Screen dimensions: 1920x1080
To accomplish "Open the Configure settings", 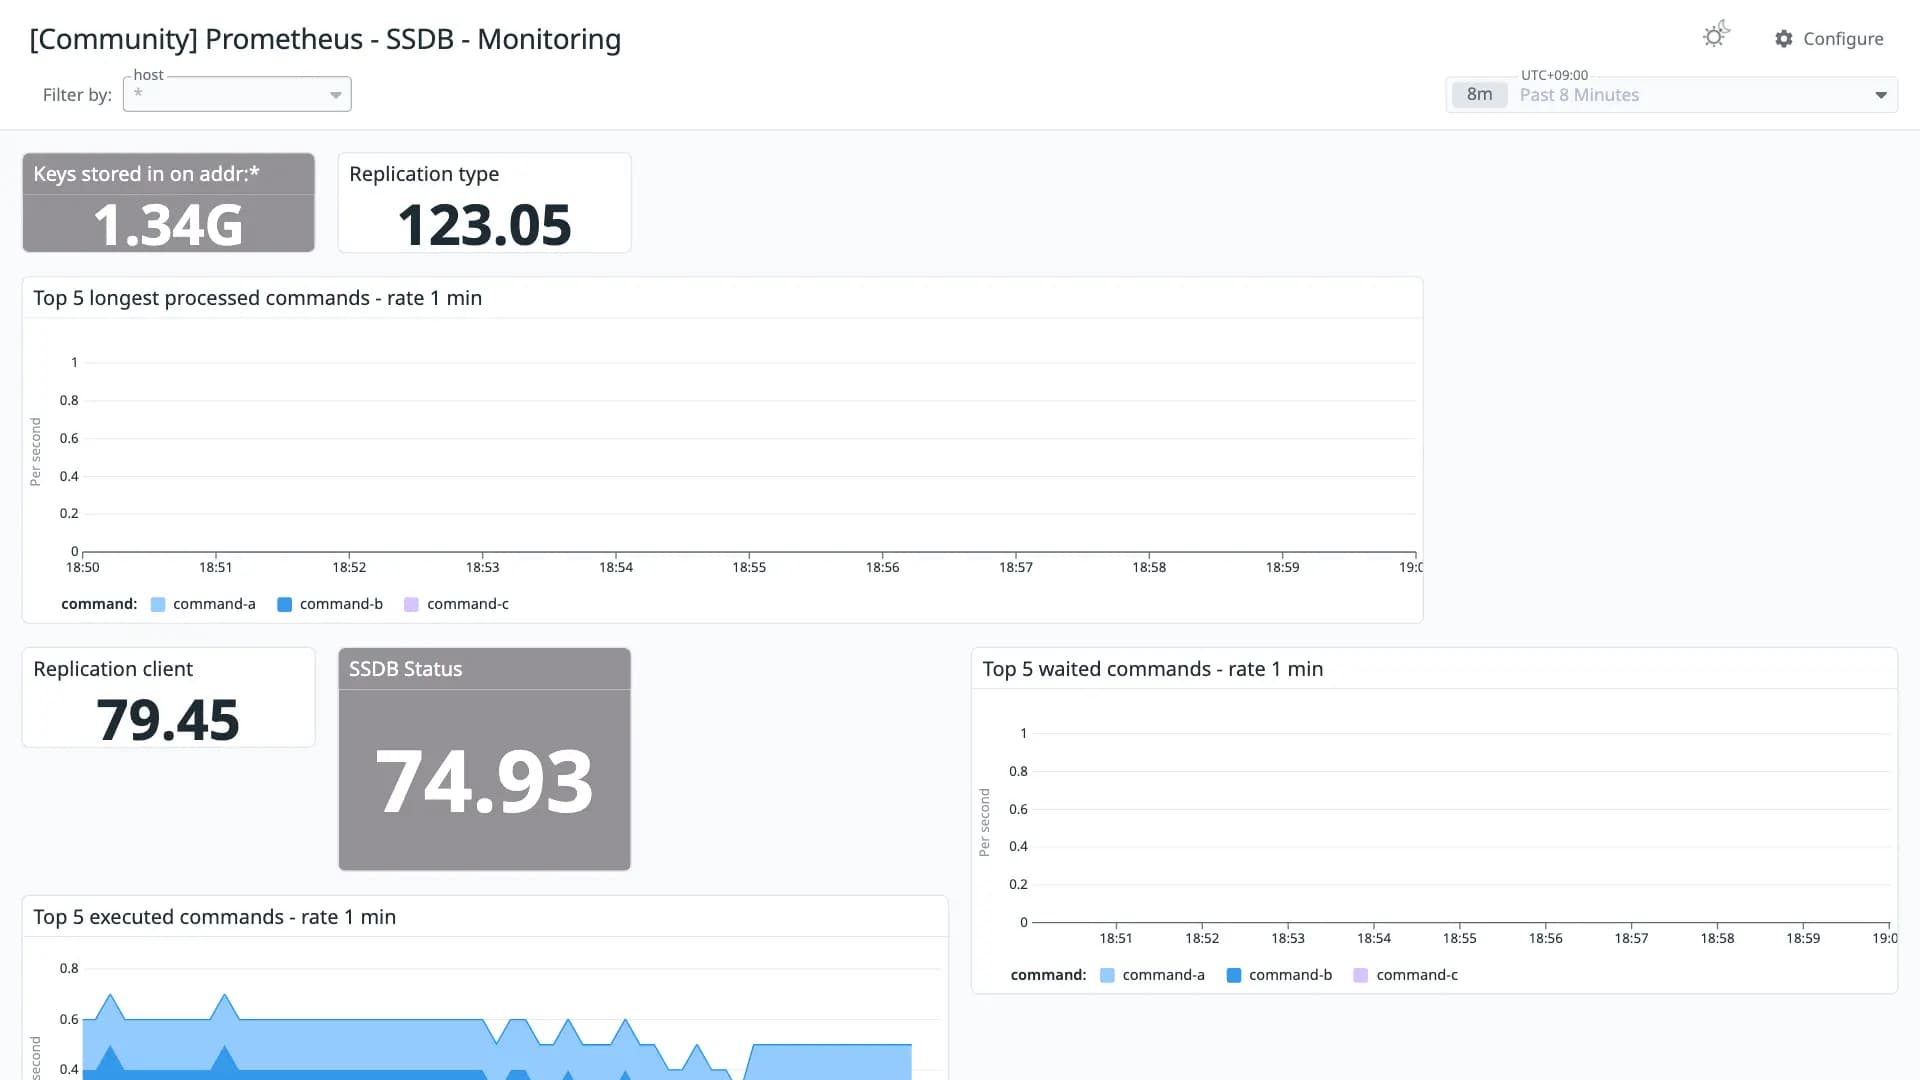I will [1829, 39].
